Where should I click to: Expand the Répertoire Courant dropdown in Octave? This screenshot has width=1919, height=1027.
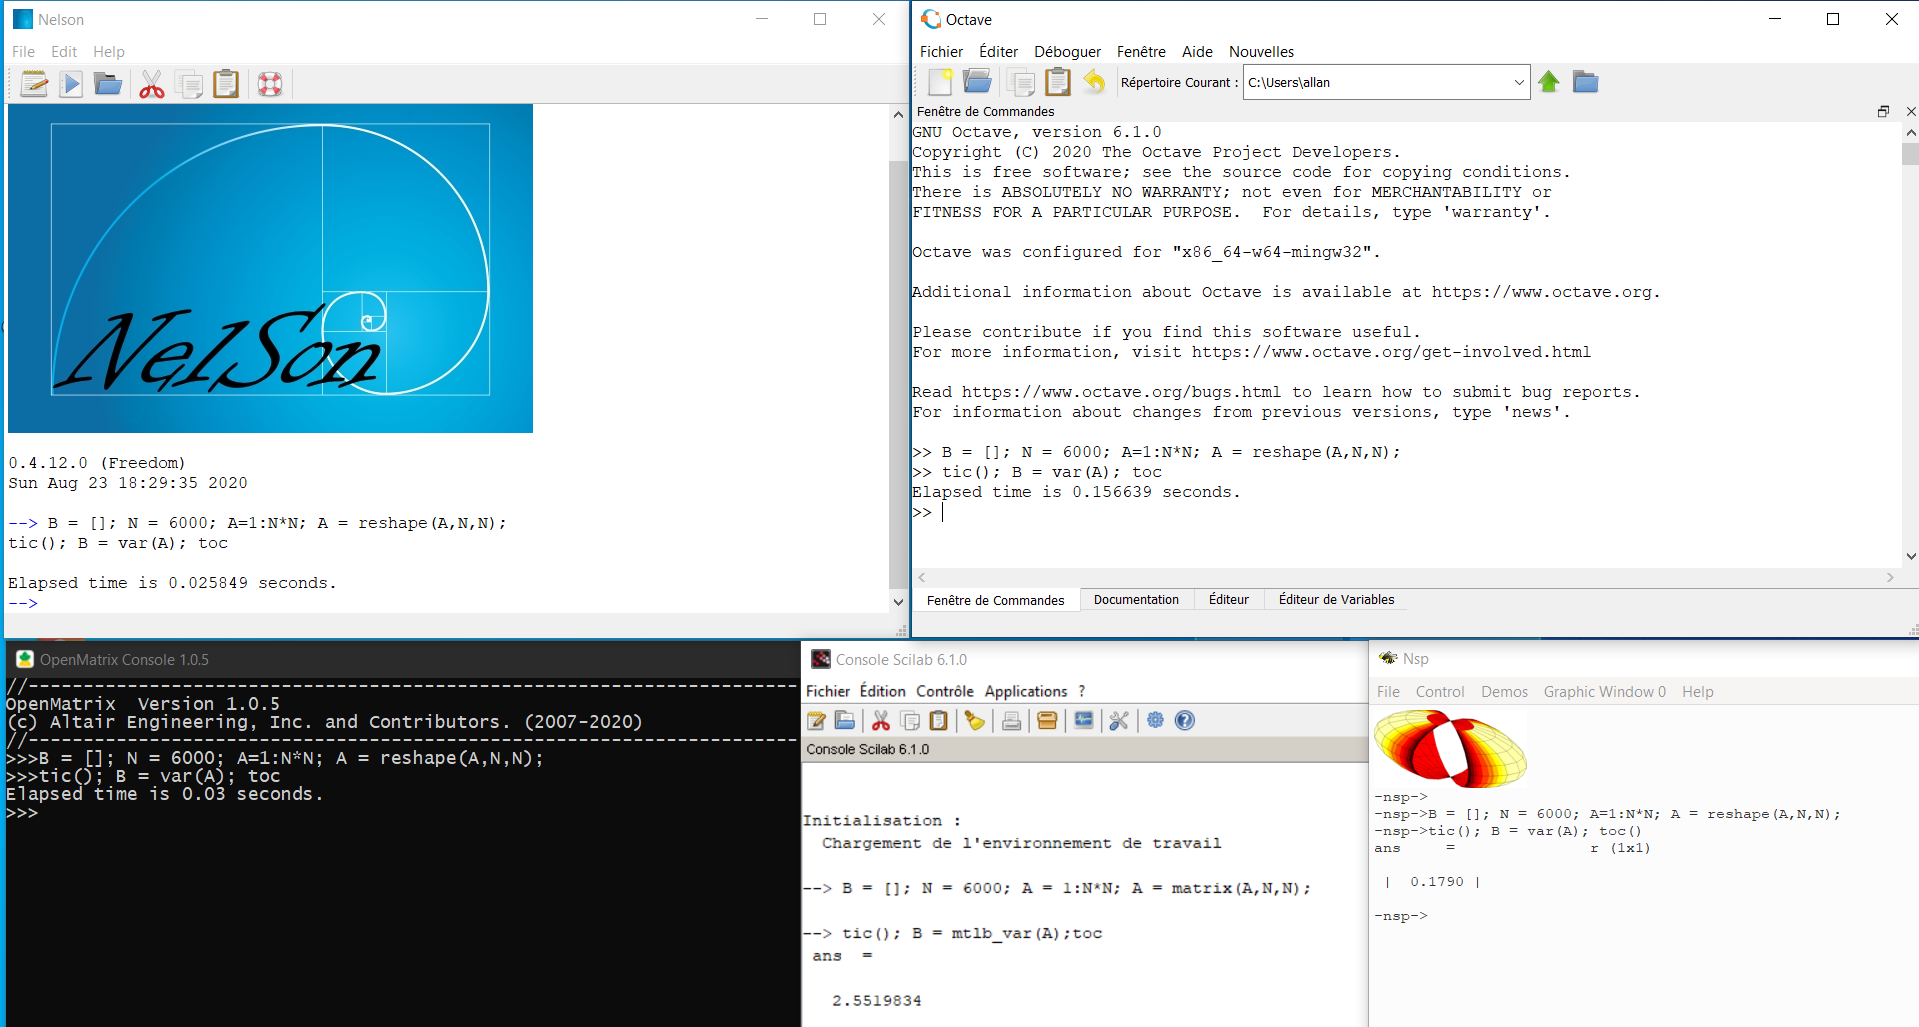click(1519, 82)
